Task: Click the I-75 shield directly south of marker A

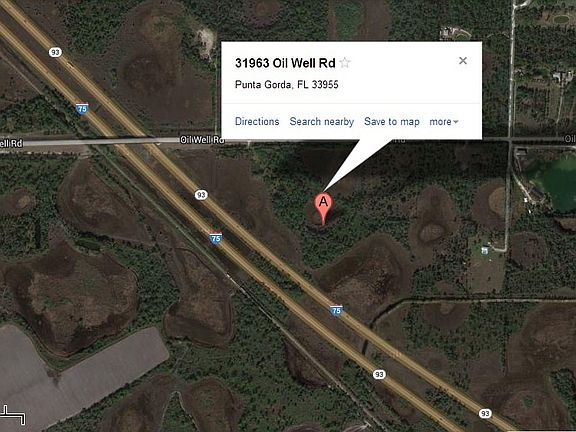Action: point(336,311)
